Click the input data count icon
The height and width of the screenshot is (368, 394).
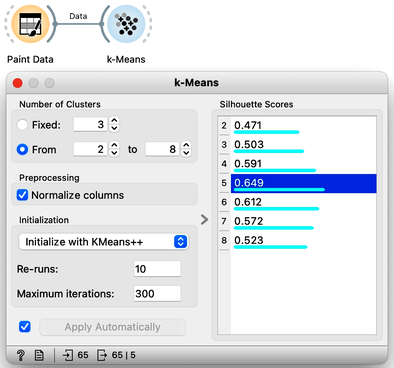point(68,355)
